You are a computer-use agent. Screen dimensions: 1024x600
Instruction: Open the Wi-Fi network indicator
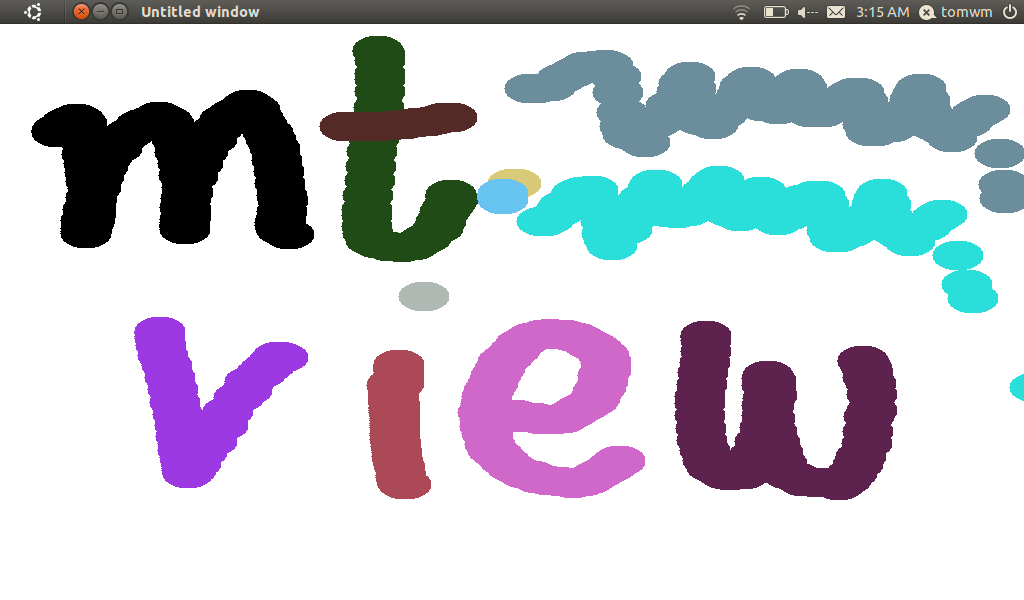point(741,12)
